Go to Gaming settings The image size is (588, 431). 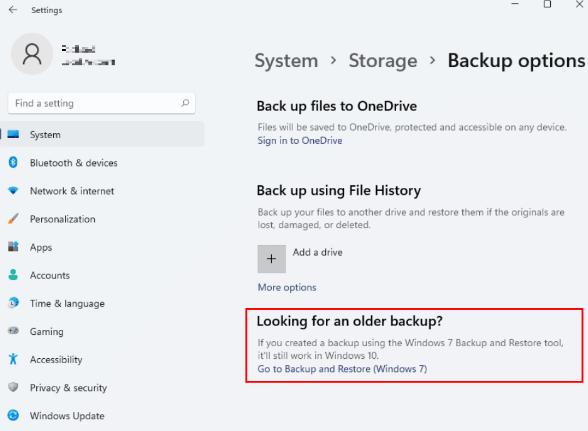46,332
